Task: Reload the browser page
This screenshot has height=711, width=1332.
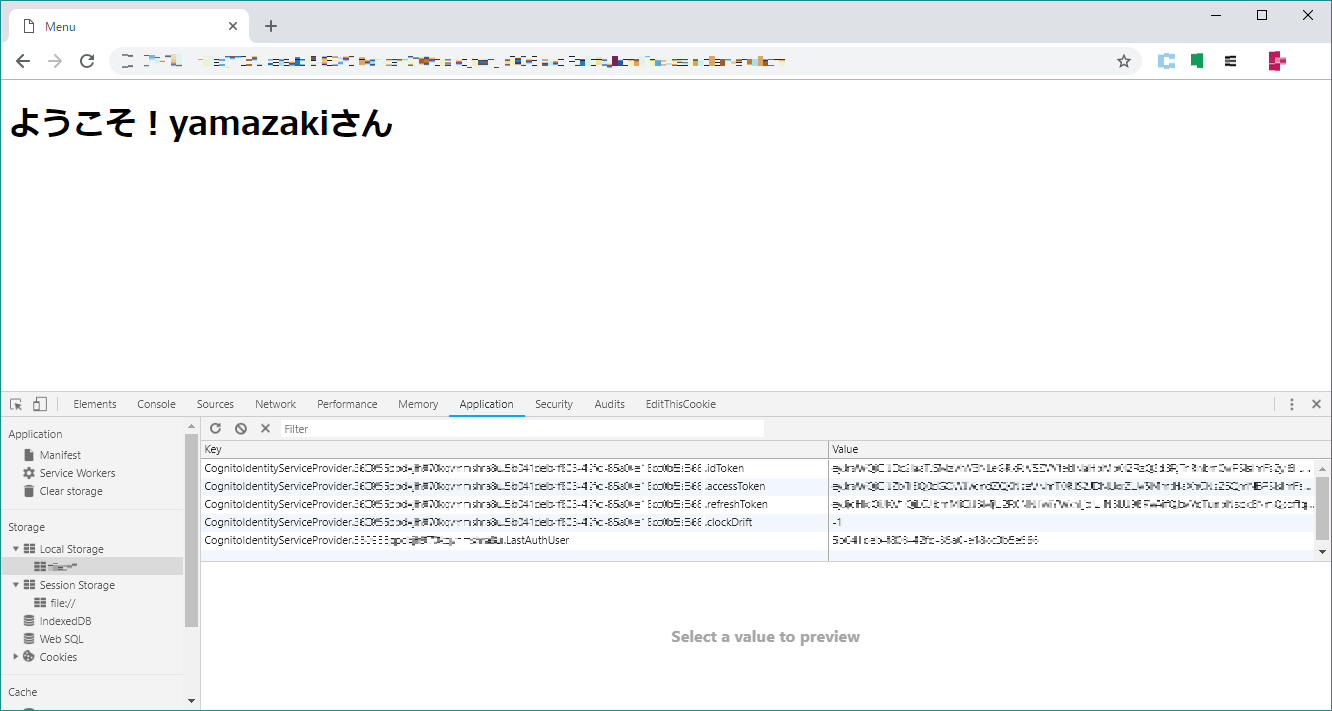Action: click(x=87, y=61)
